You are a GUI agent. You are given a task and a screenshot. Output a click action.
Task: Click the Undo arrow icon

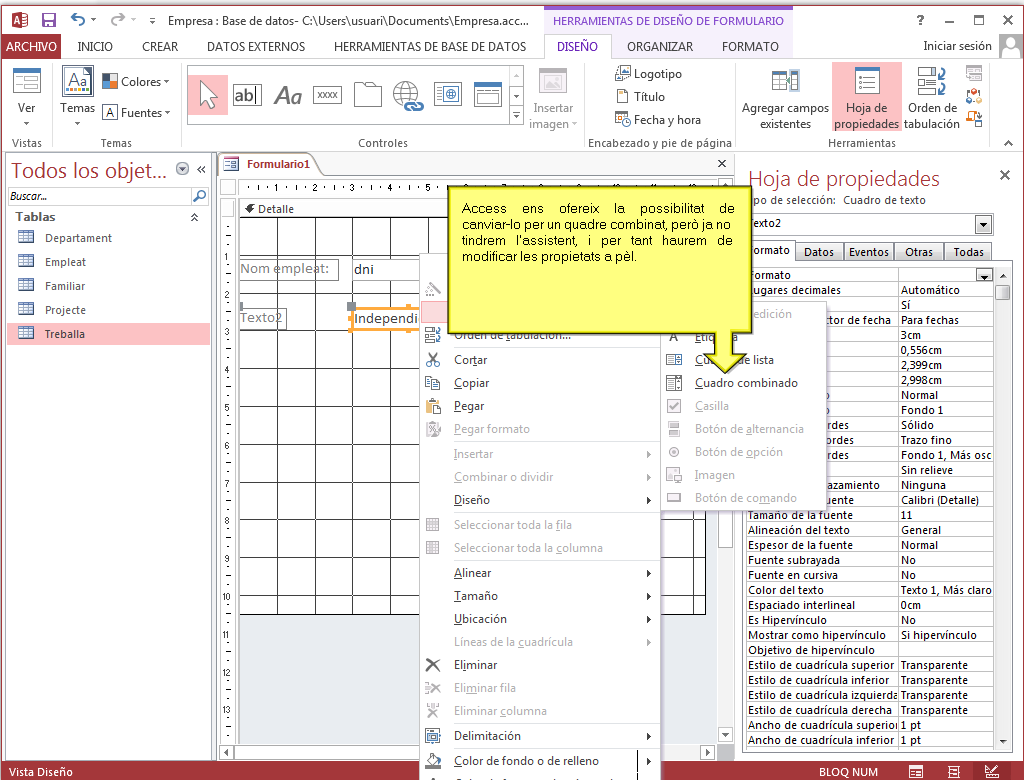pos(78,20)
